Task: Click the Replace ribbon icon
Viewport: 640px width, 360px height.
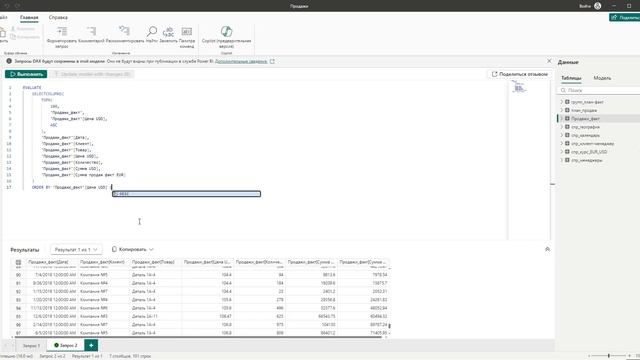Action: click(x=168, y=31)
